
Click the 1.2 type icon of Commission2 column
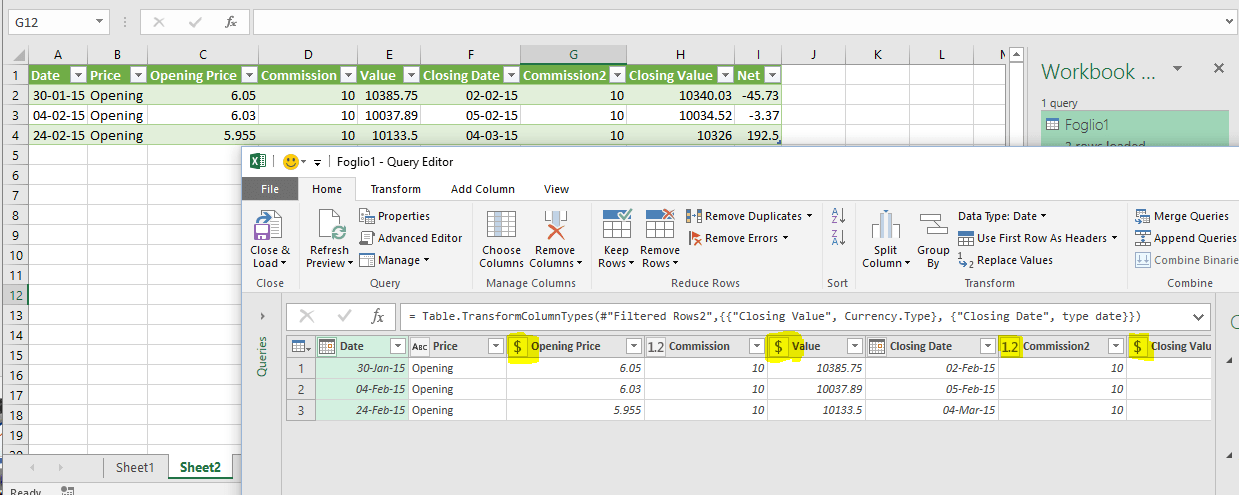(1010, 346)
